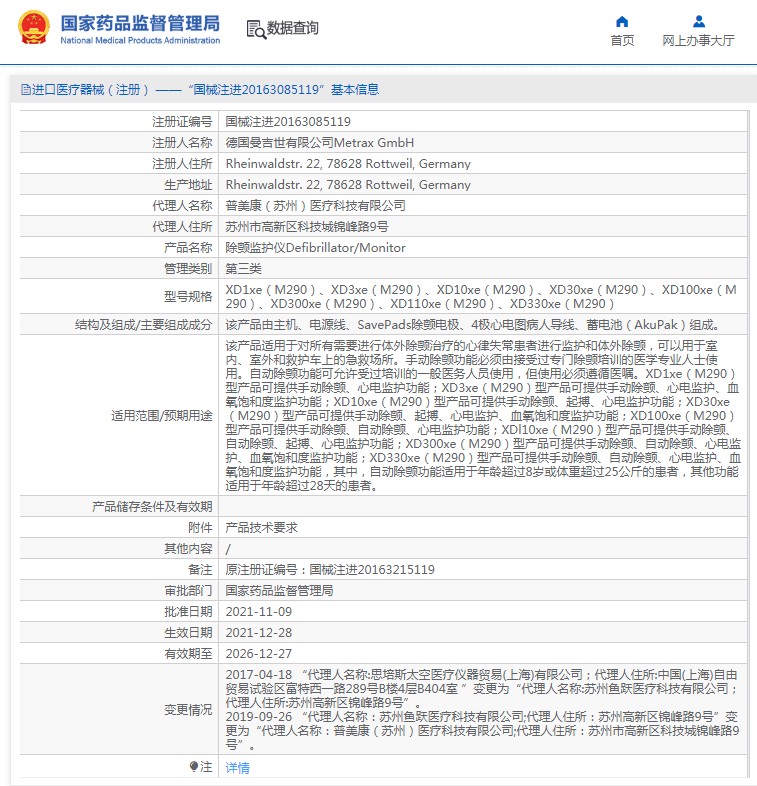Click the slash value of 其他内容

228,549
